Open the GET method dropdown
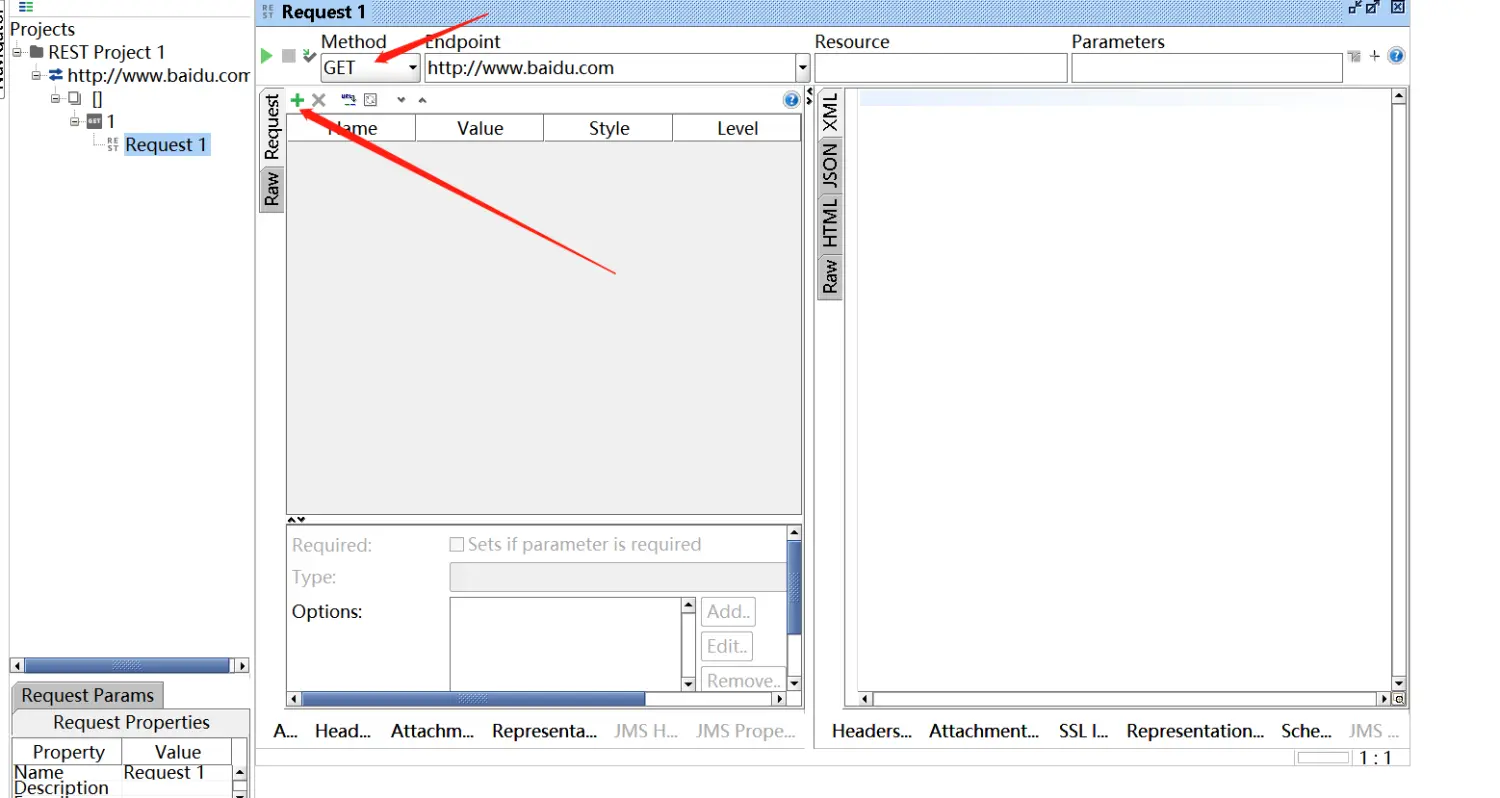Viewport: 1500px width, 798px height. pyautogui.click(x=411, y=67)
